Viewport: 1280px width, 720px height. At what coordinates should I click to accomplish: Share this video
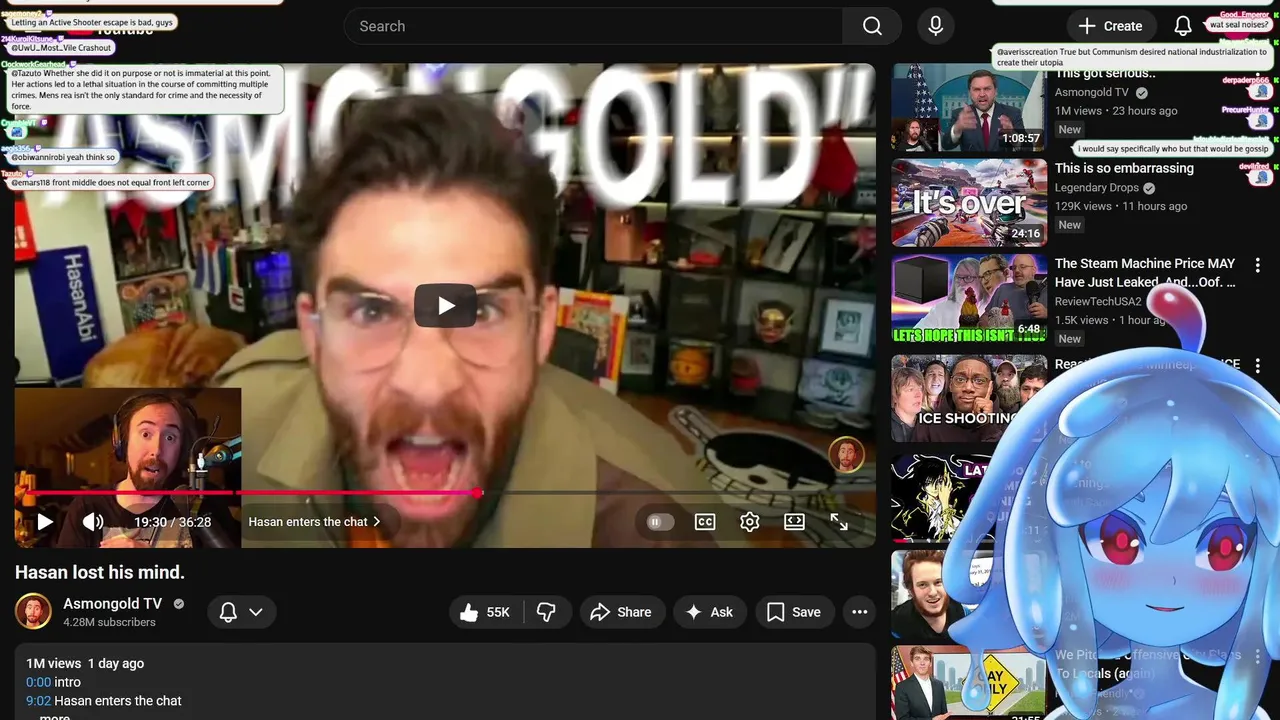pyautogui.click(x=621, y=612)
